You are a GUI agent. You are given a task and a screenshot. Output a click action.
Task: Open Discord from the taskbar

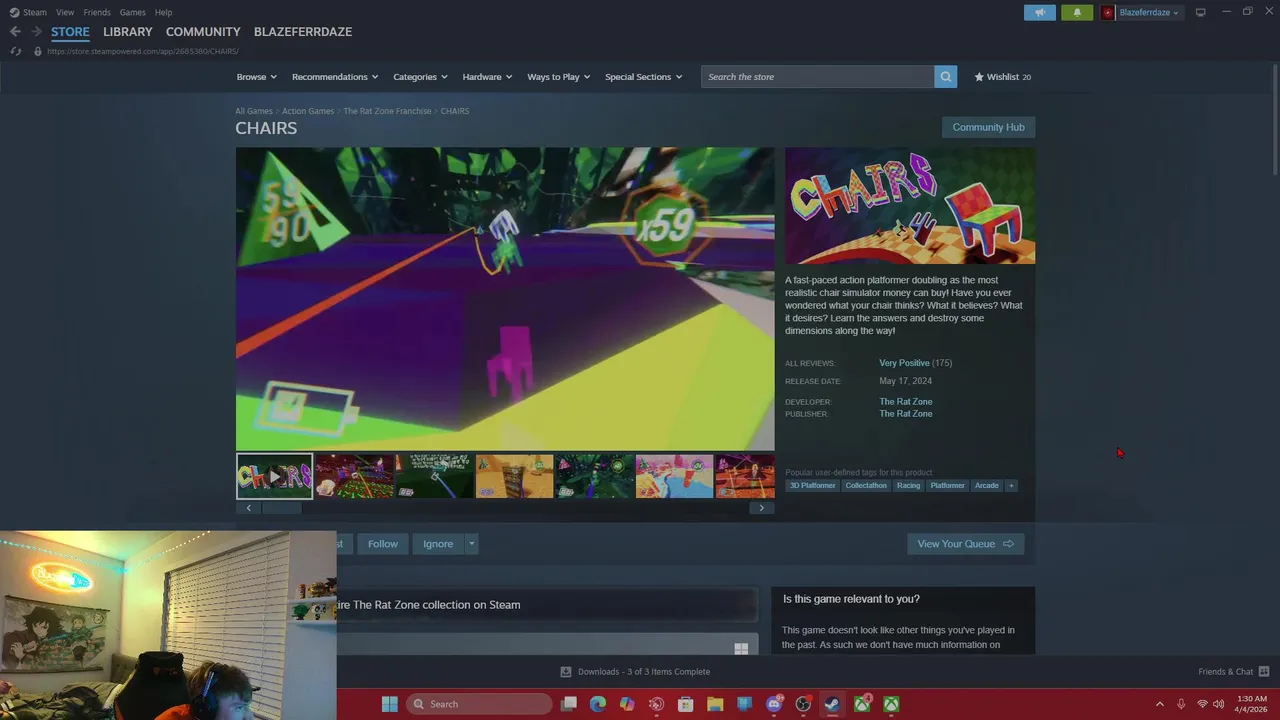click(x=774, y=704)
